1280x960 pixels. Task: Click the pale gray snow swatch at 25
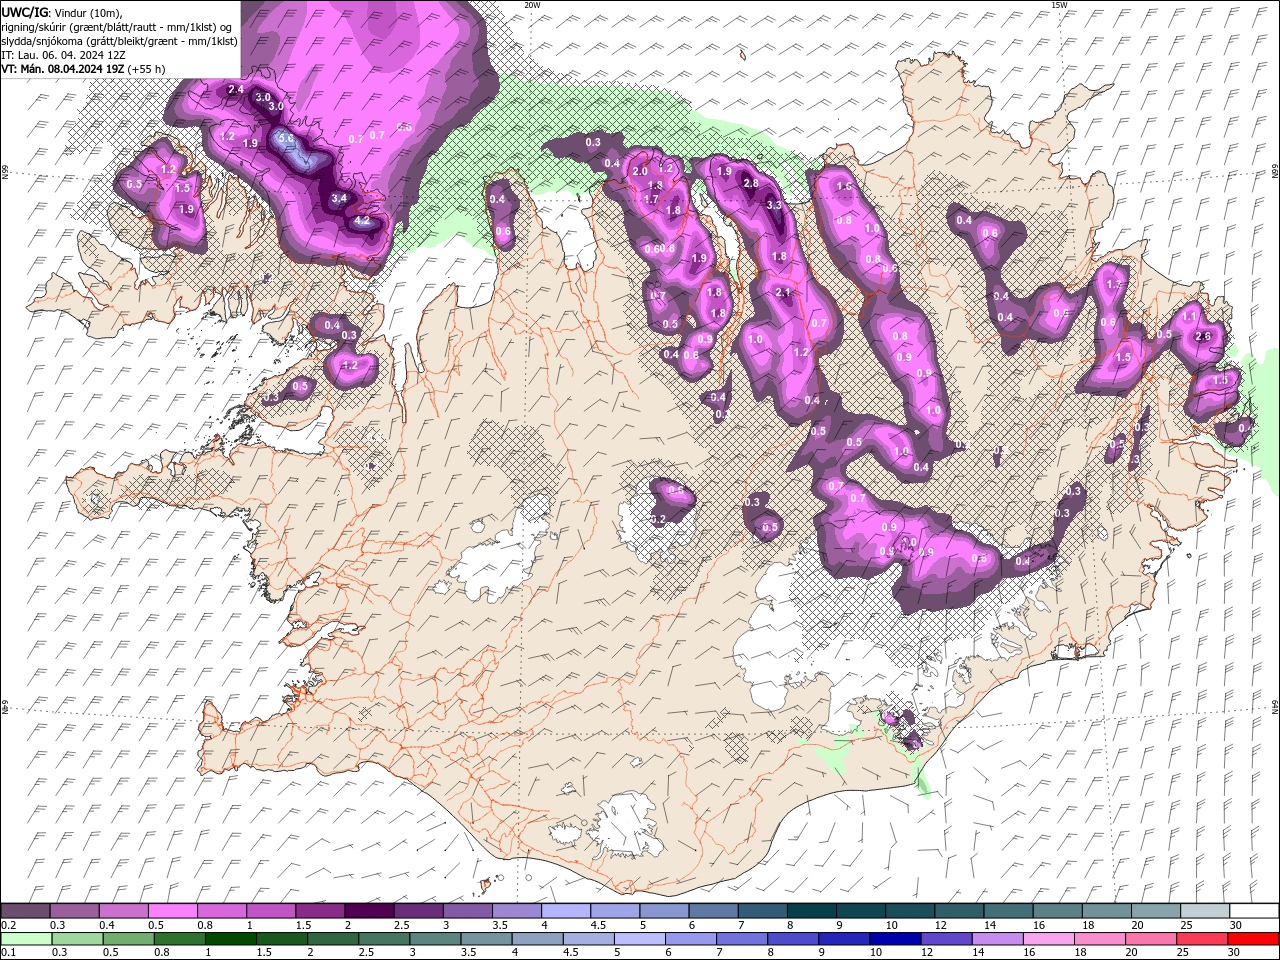tap(1205, 911)
